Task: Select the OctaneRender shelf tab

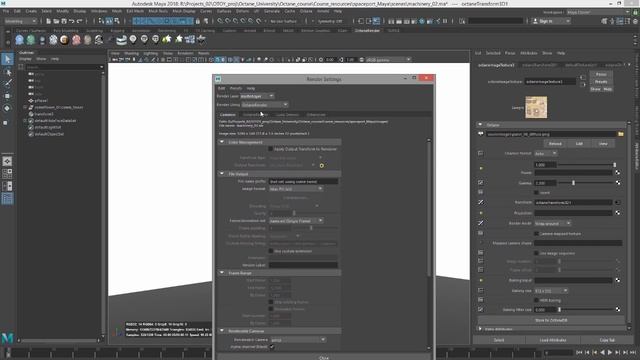Action: pyautogui.click(x=367, y=31)
